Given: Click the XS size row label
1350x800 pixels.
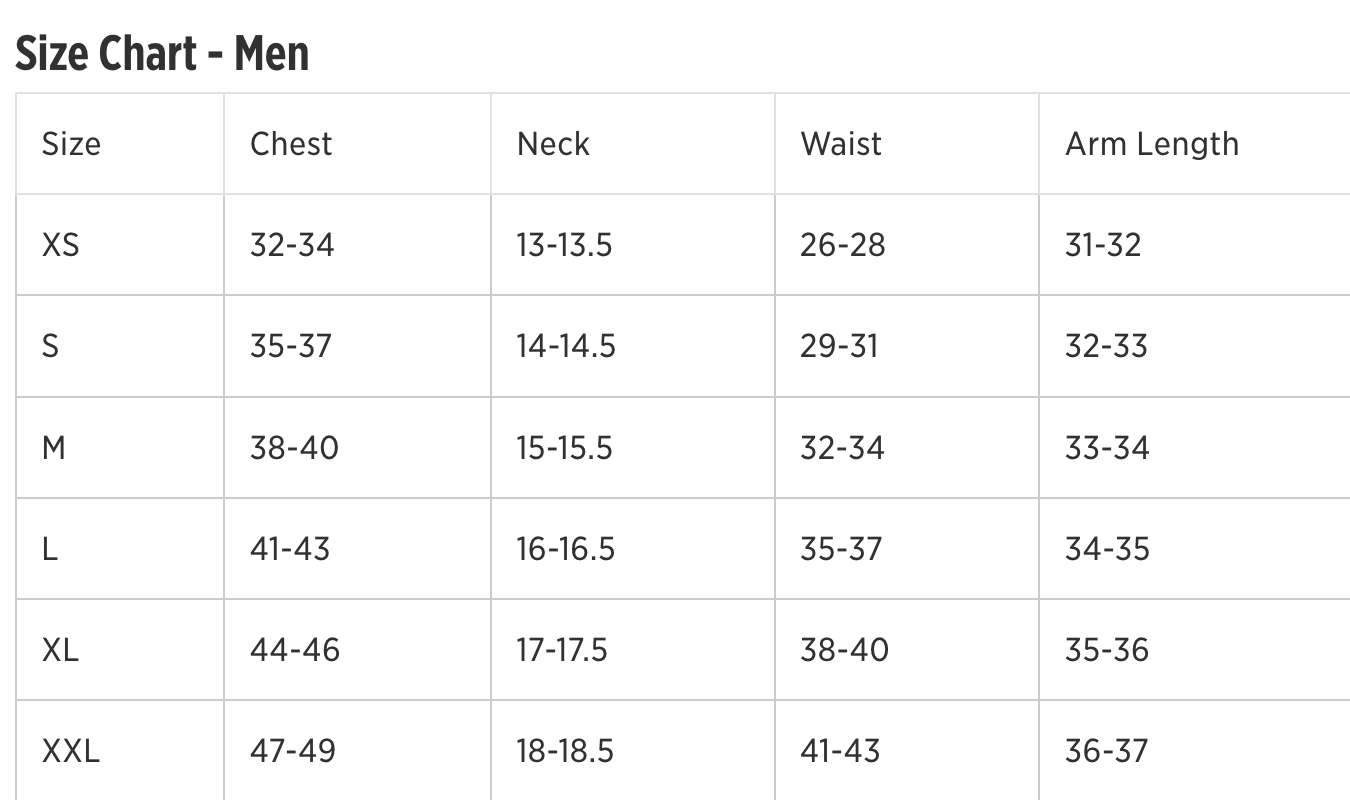Looking at the screenshot, I should pyautogui.click(x=60, y=245).
